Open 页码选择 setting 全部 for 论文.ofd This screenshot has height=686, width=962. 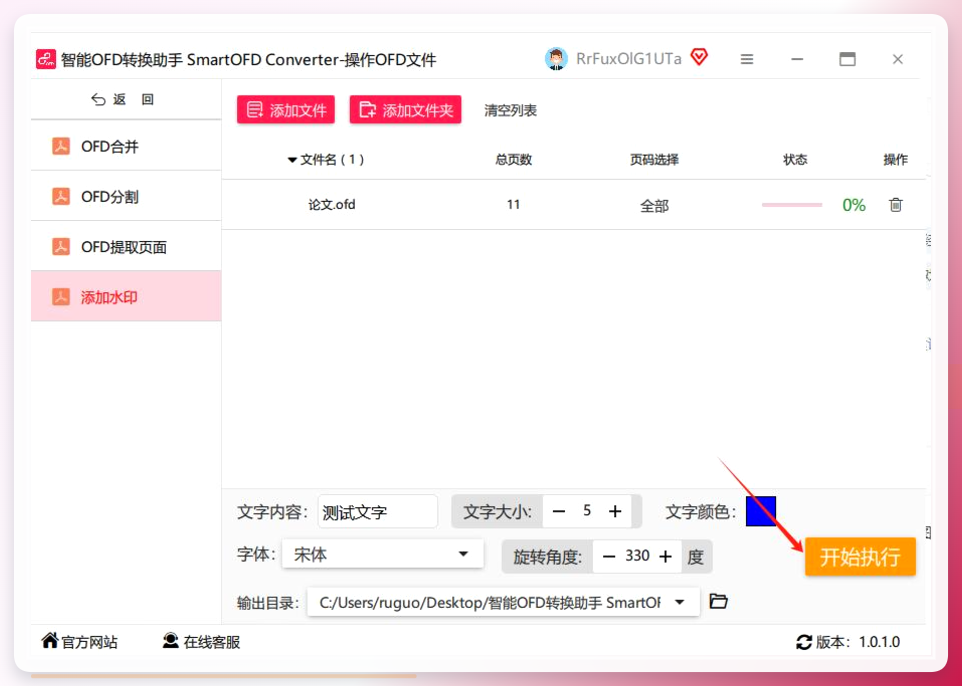654,206
